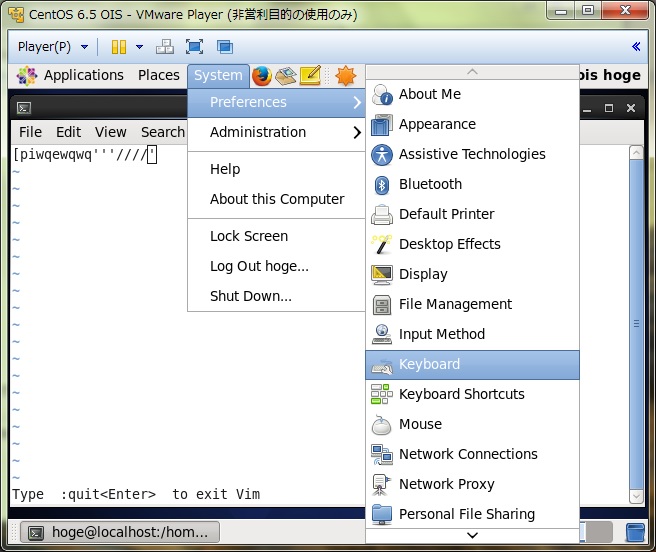Click the terminal scrollbar up arrow
The height and width of the screenshot is (552, 656).
[636, 153]
